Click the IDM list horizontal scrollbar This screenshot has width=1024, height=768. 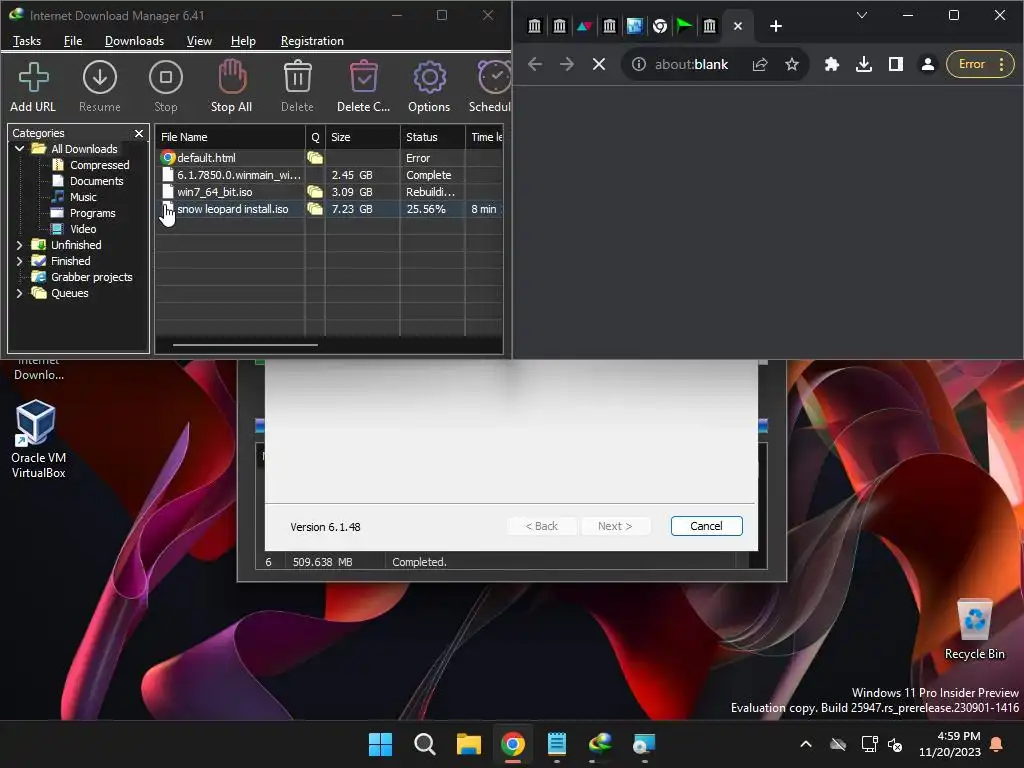245,345
